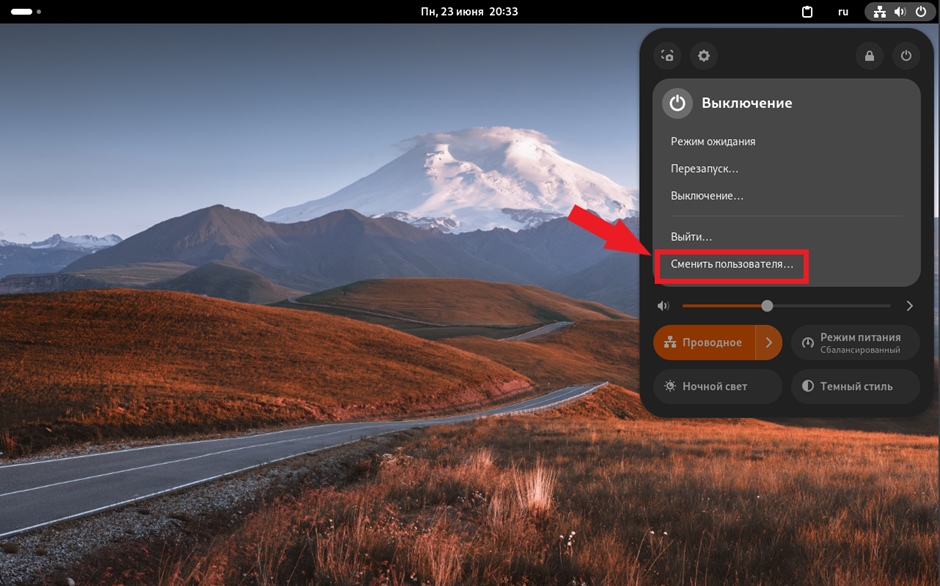Open the calendar from the date and time
Image resolution: width=940 pixels, height=586 pixels.
coord(469,12)
